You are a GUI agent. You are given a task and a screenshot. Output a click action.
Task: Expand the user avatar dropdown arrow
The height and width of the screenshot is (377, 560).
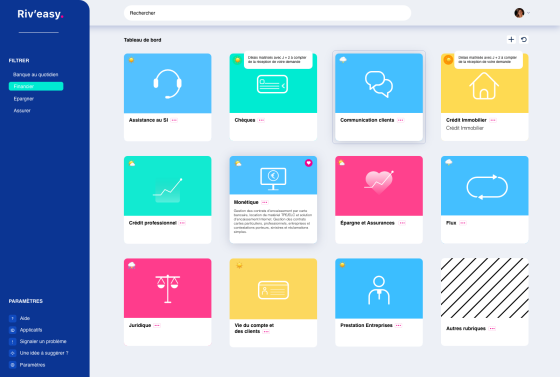click(x=529, y=13)
